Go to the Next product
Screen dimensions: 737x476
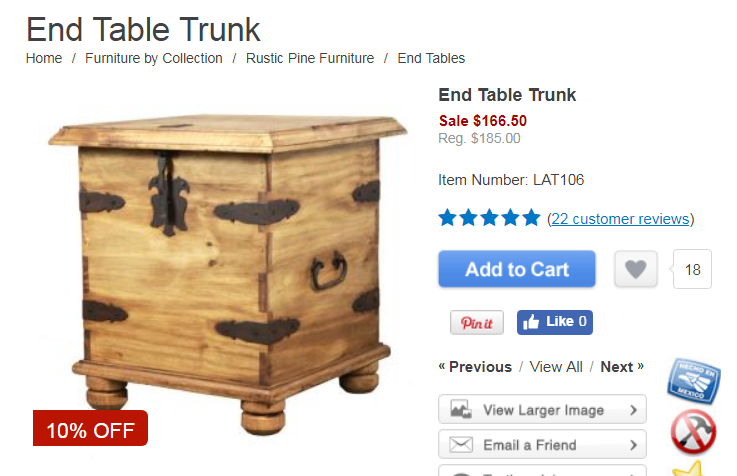(x=622, y=367)
